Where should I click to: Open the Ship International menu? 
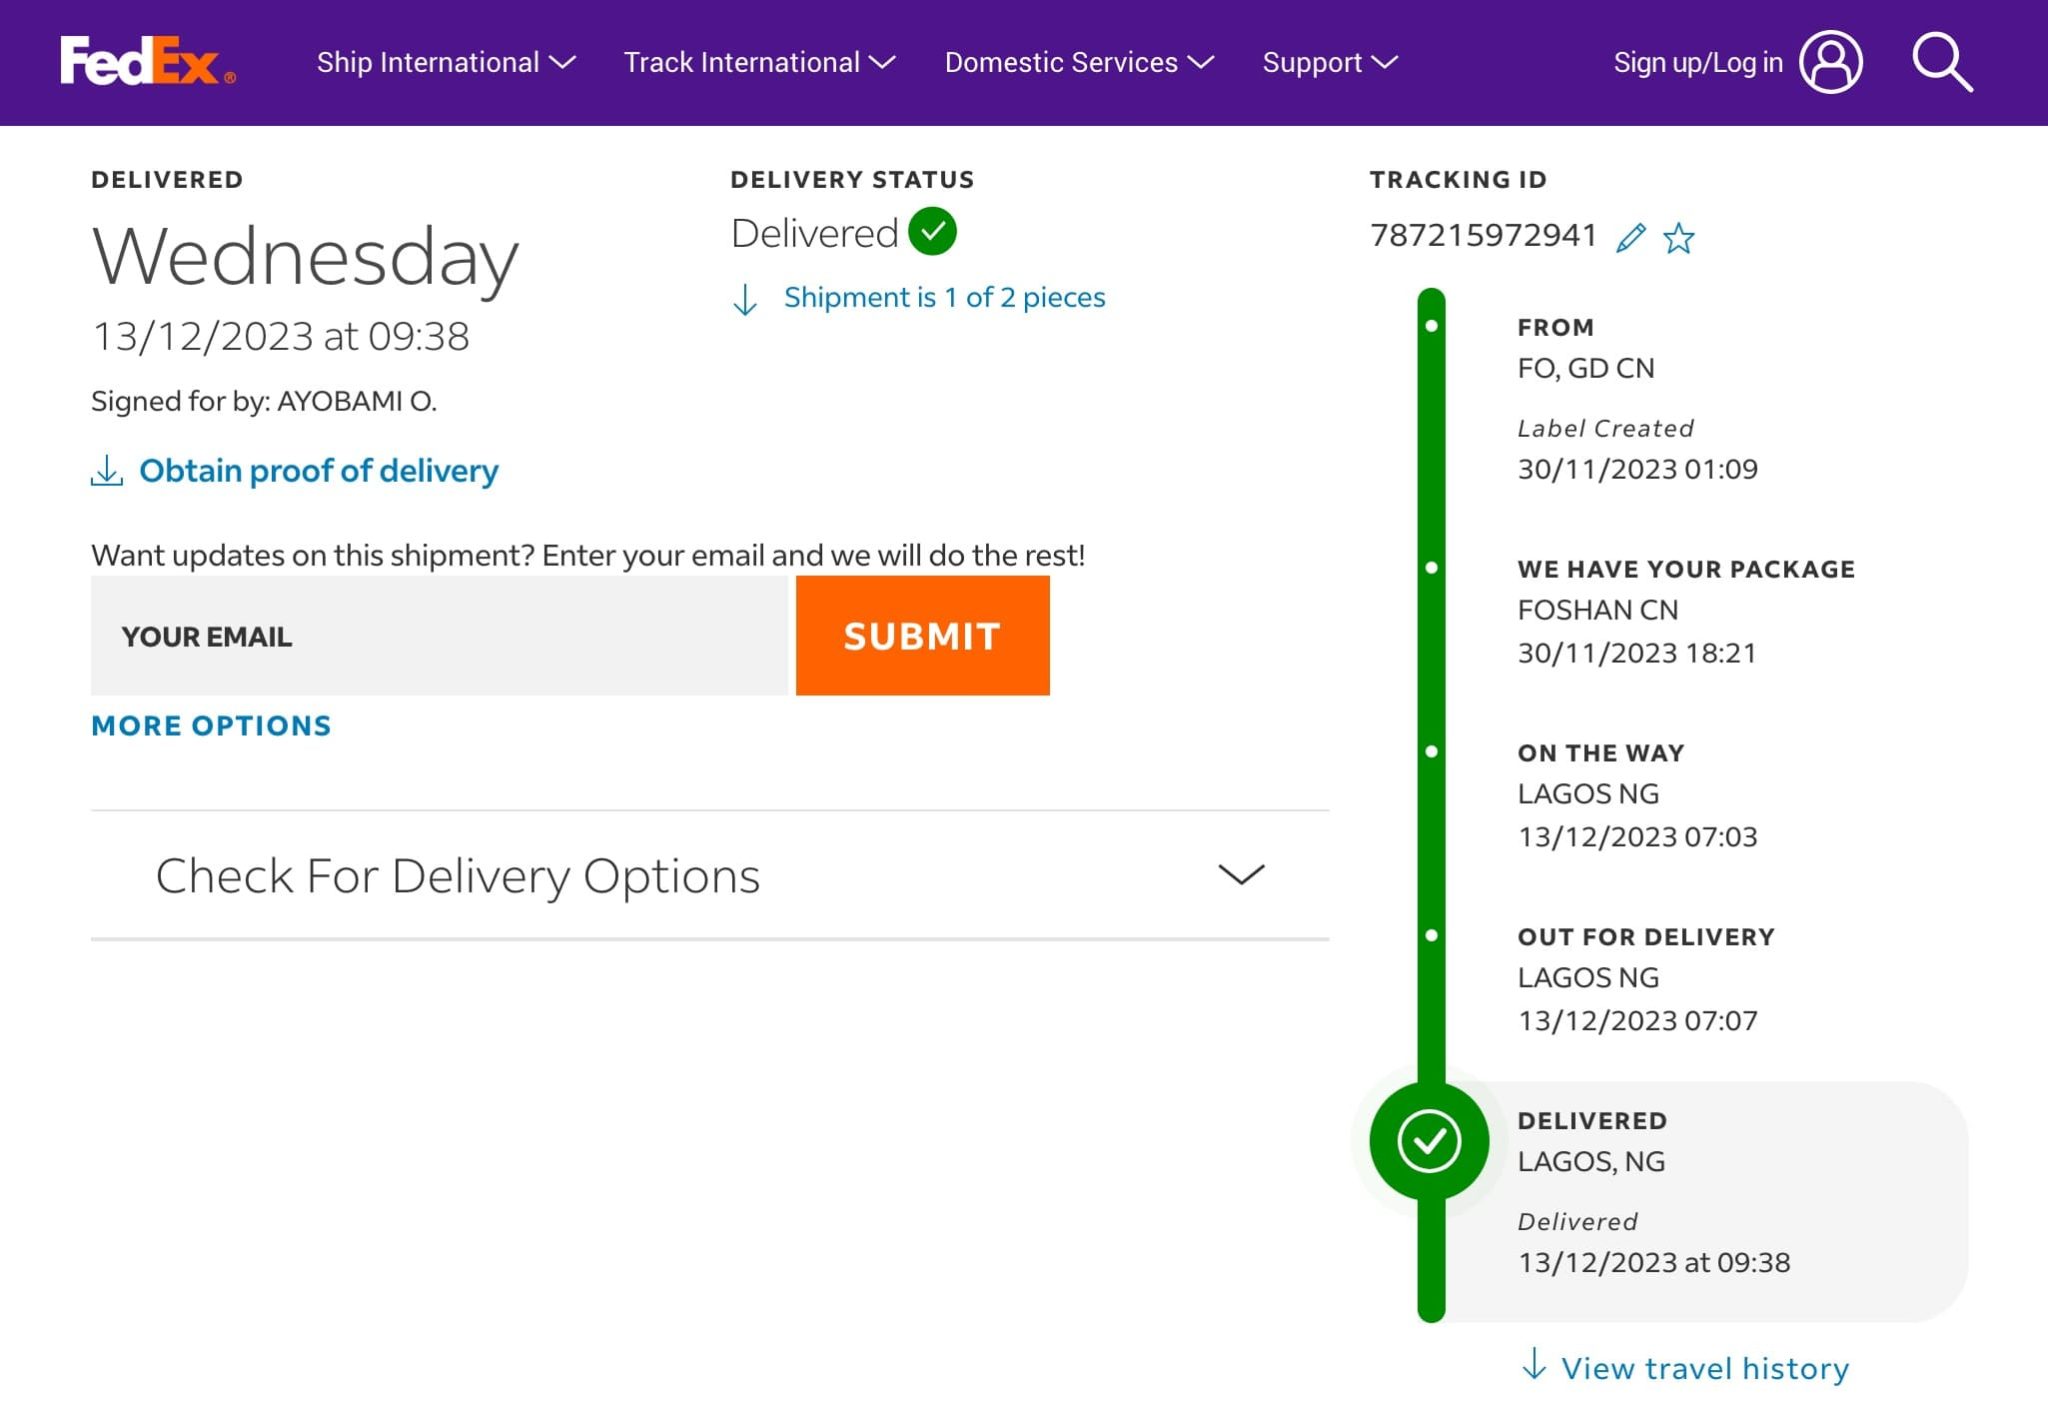[x=445, y=63]
